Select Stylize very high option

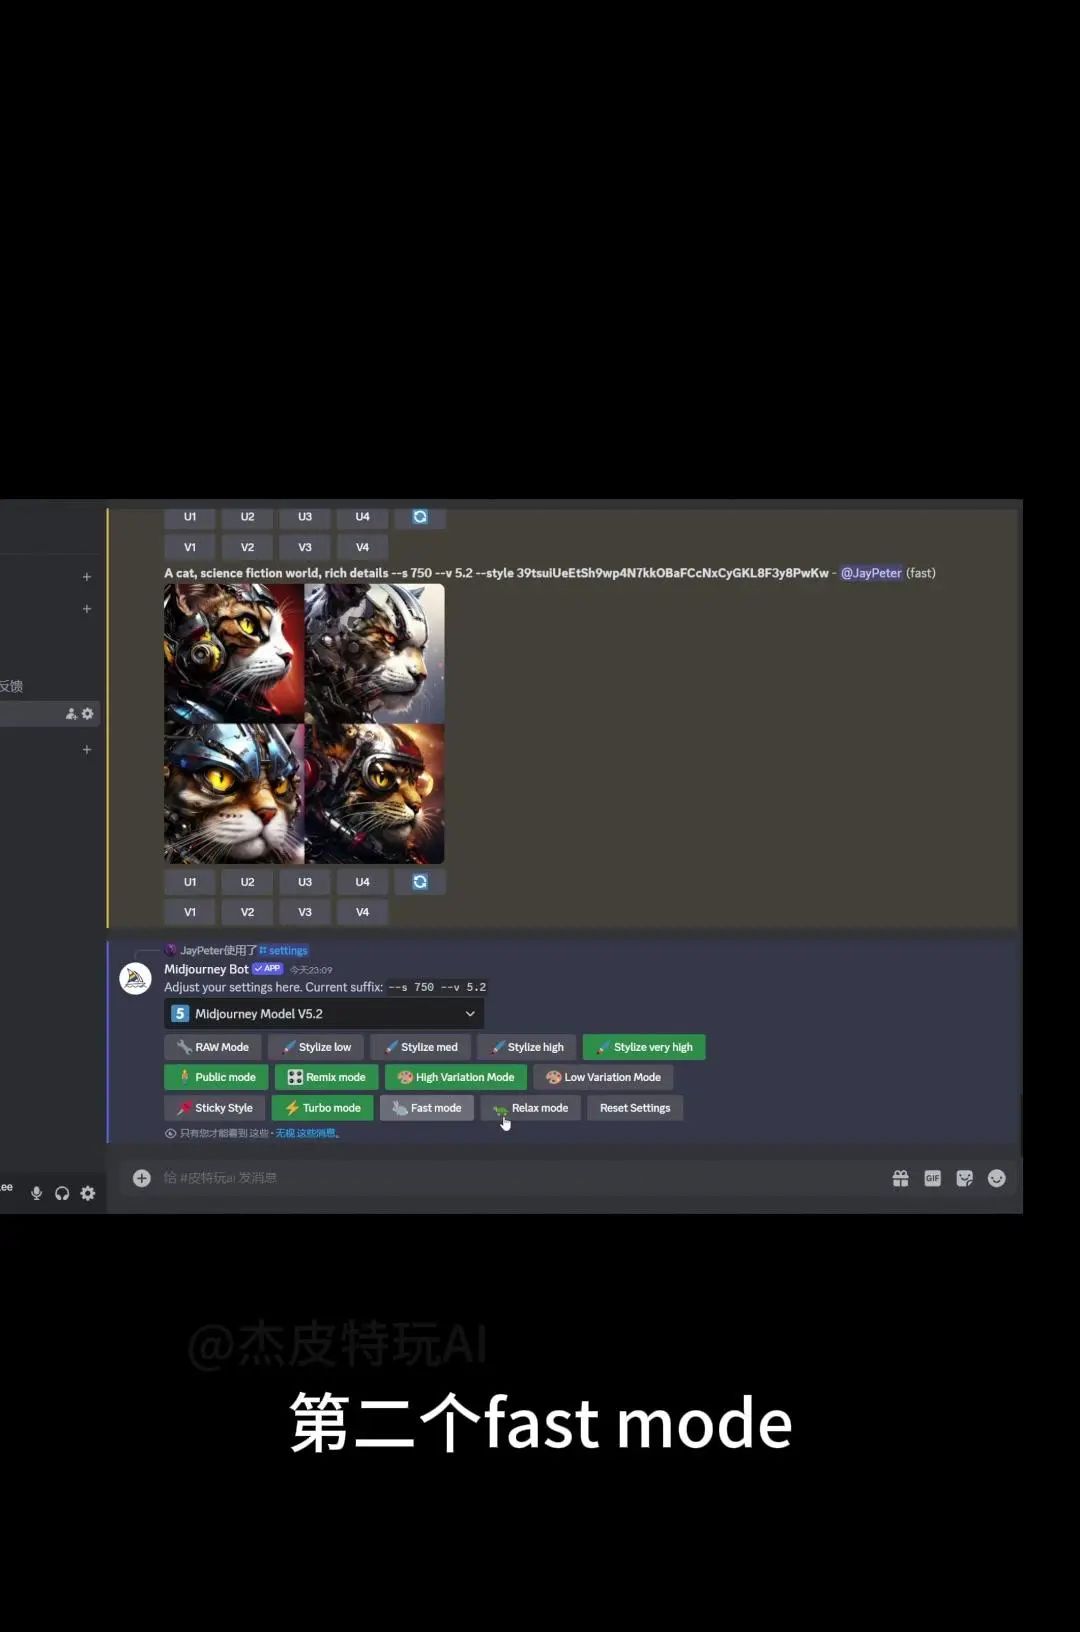click(x=644, y=1047)
